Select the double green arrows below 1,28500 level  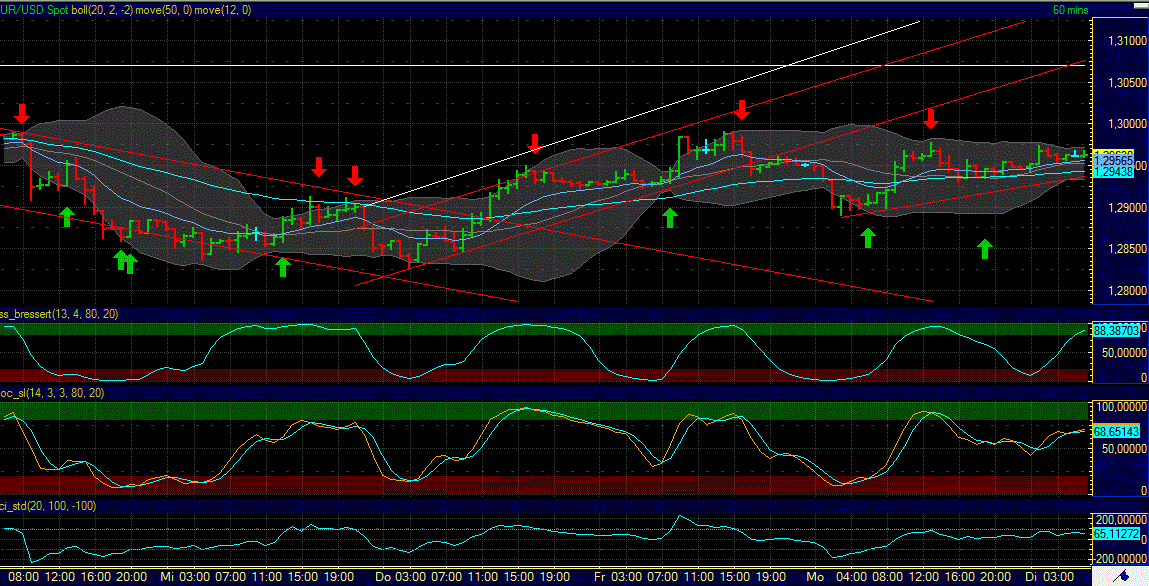point(123,261)
